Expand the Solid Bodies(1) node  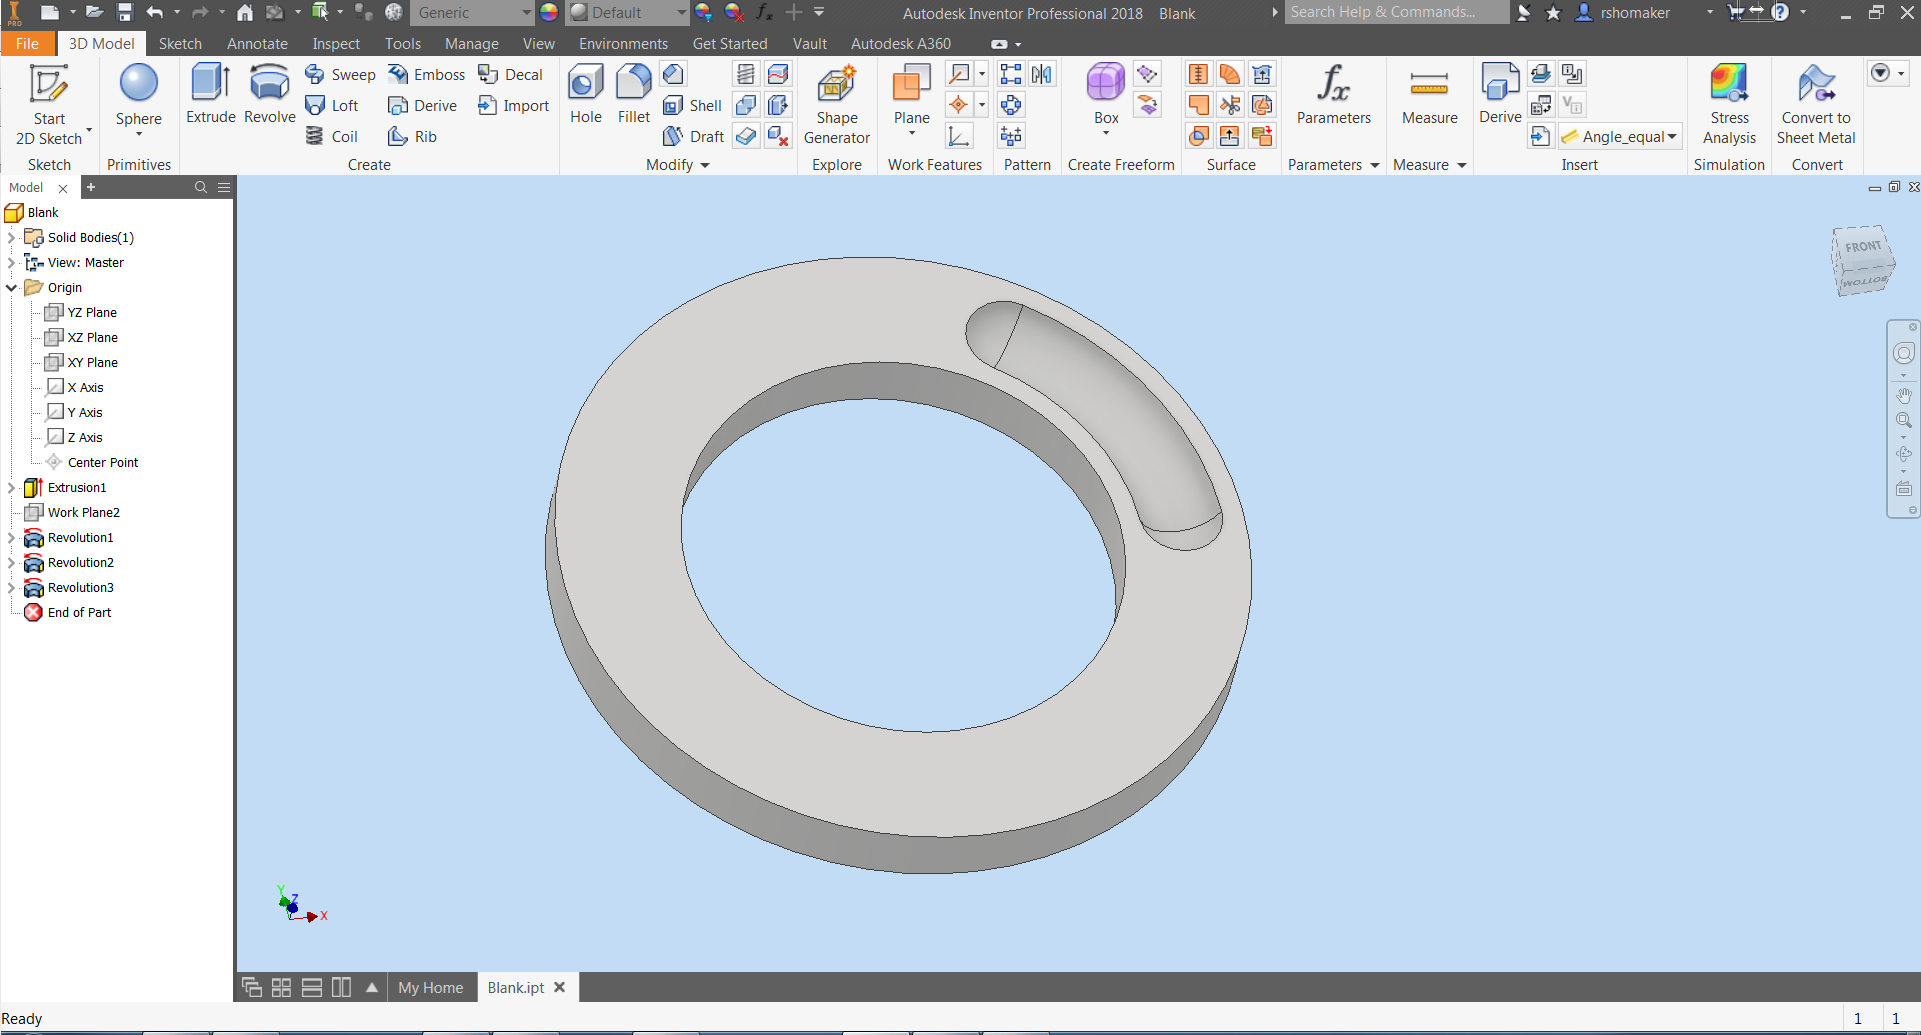(x=12, y=238)
